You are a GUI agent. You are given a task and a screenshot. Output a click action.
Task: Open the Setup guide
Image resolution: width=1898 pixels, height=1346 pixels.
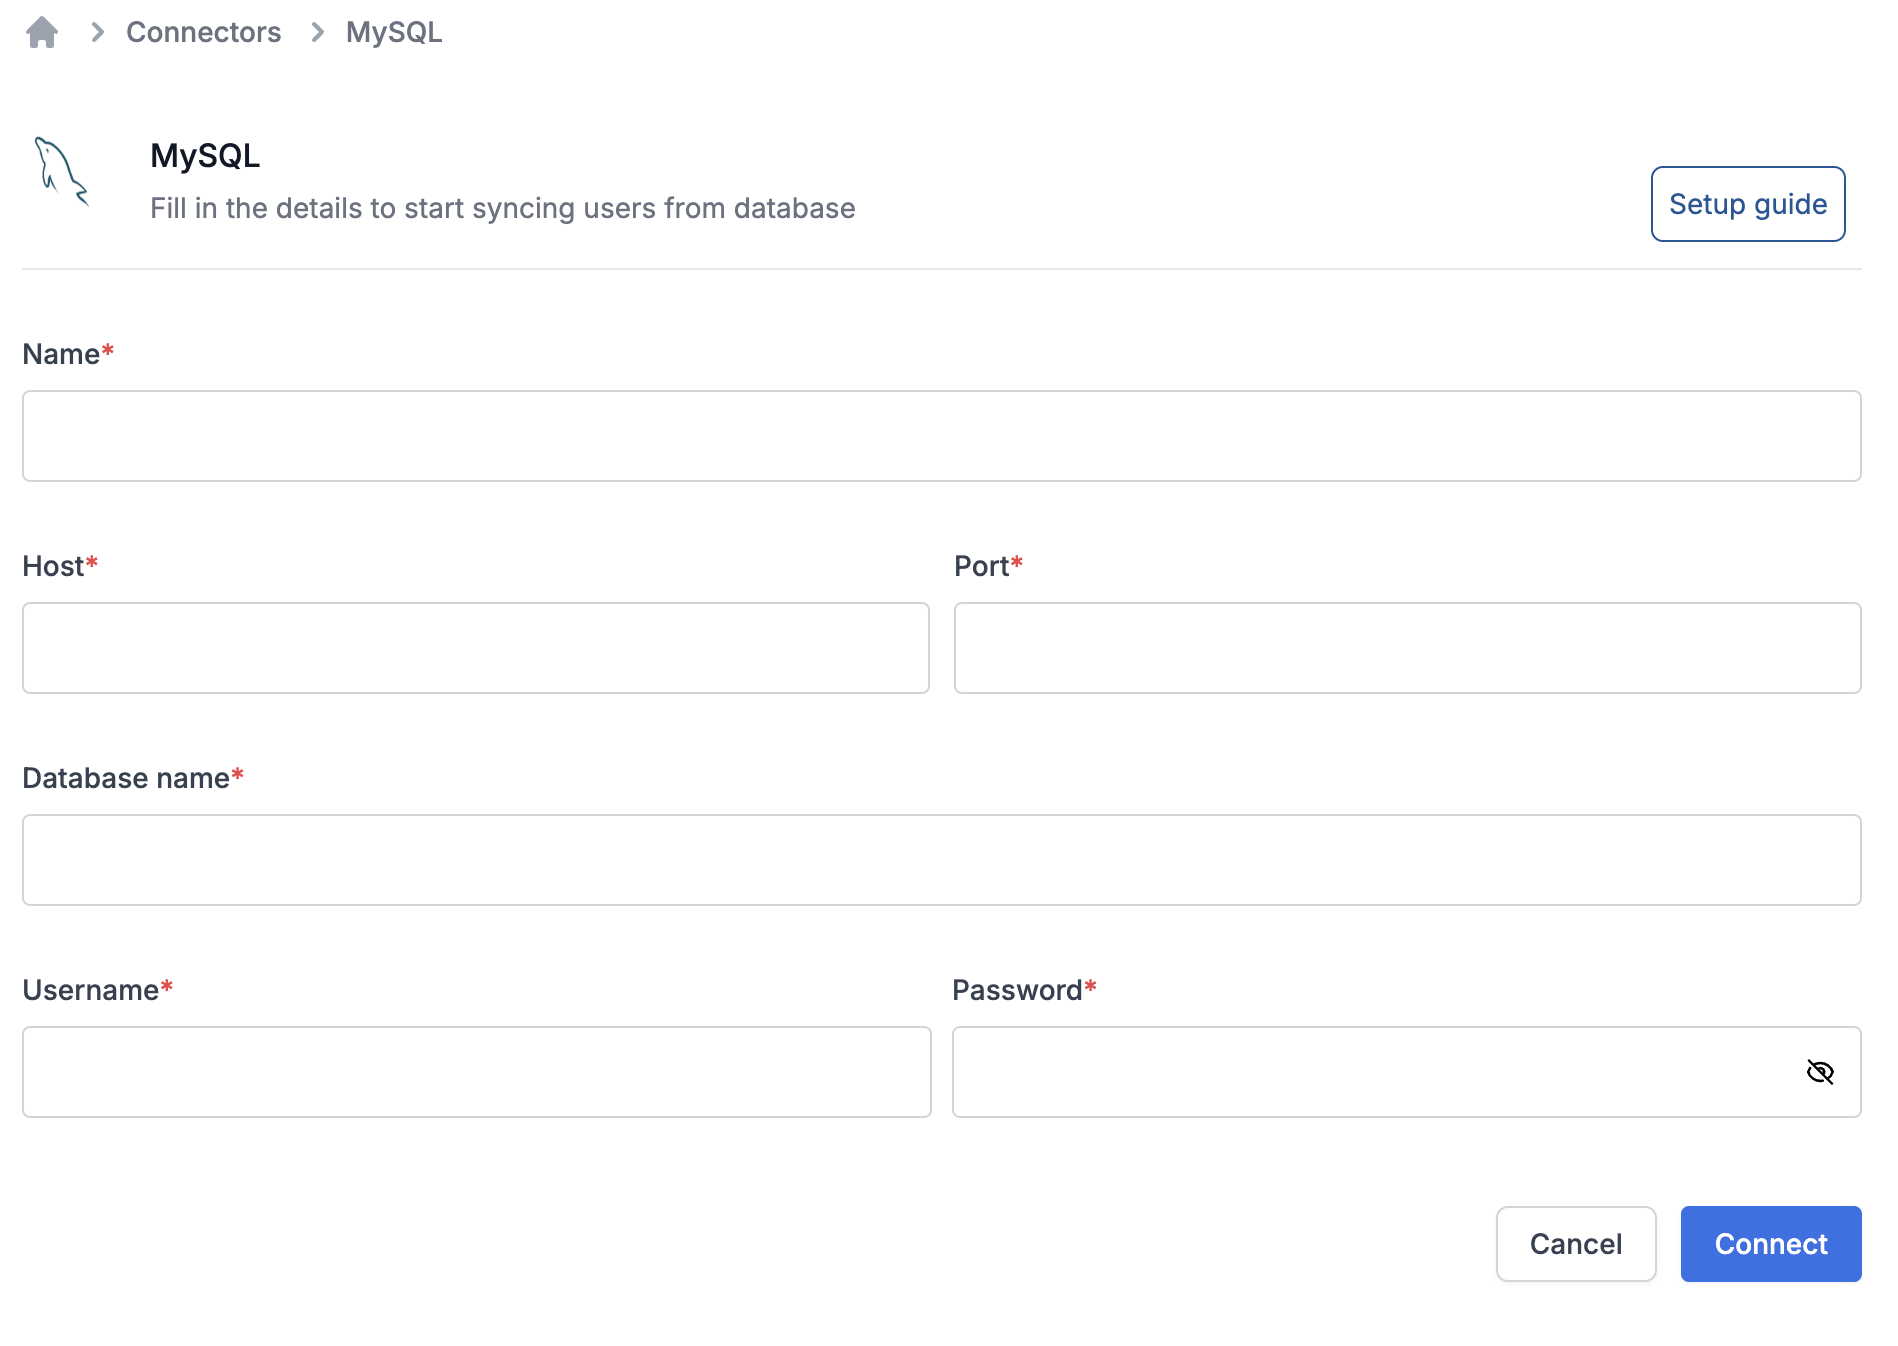[x=1748, y=204]
